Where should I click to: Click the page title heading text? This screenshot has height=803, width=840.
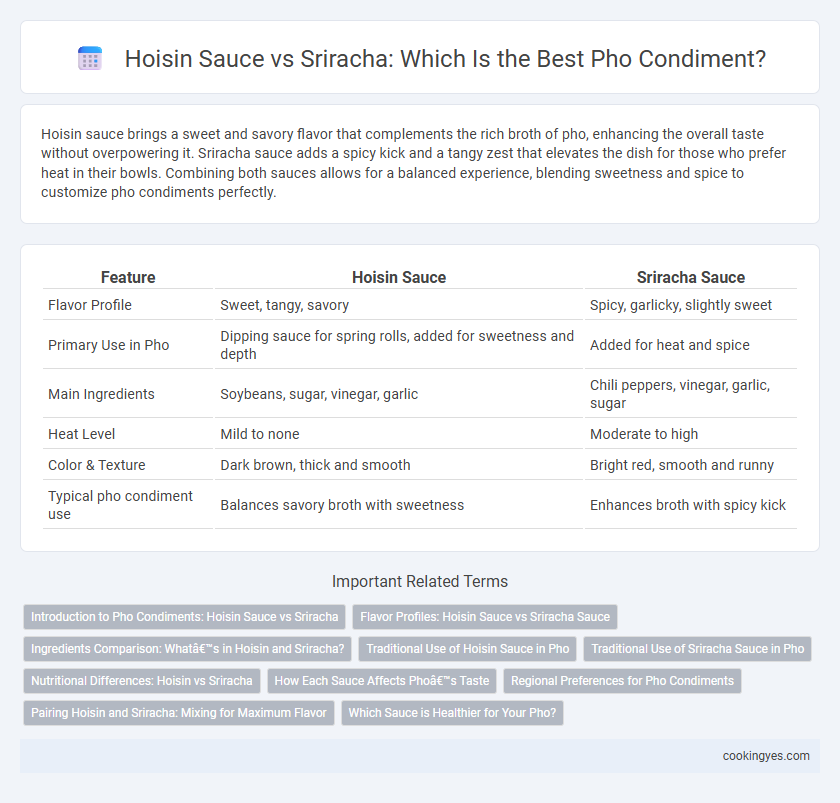[445, 58]
